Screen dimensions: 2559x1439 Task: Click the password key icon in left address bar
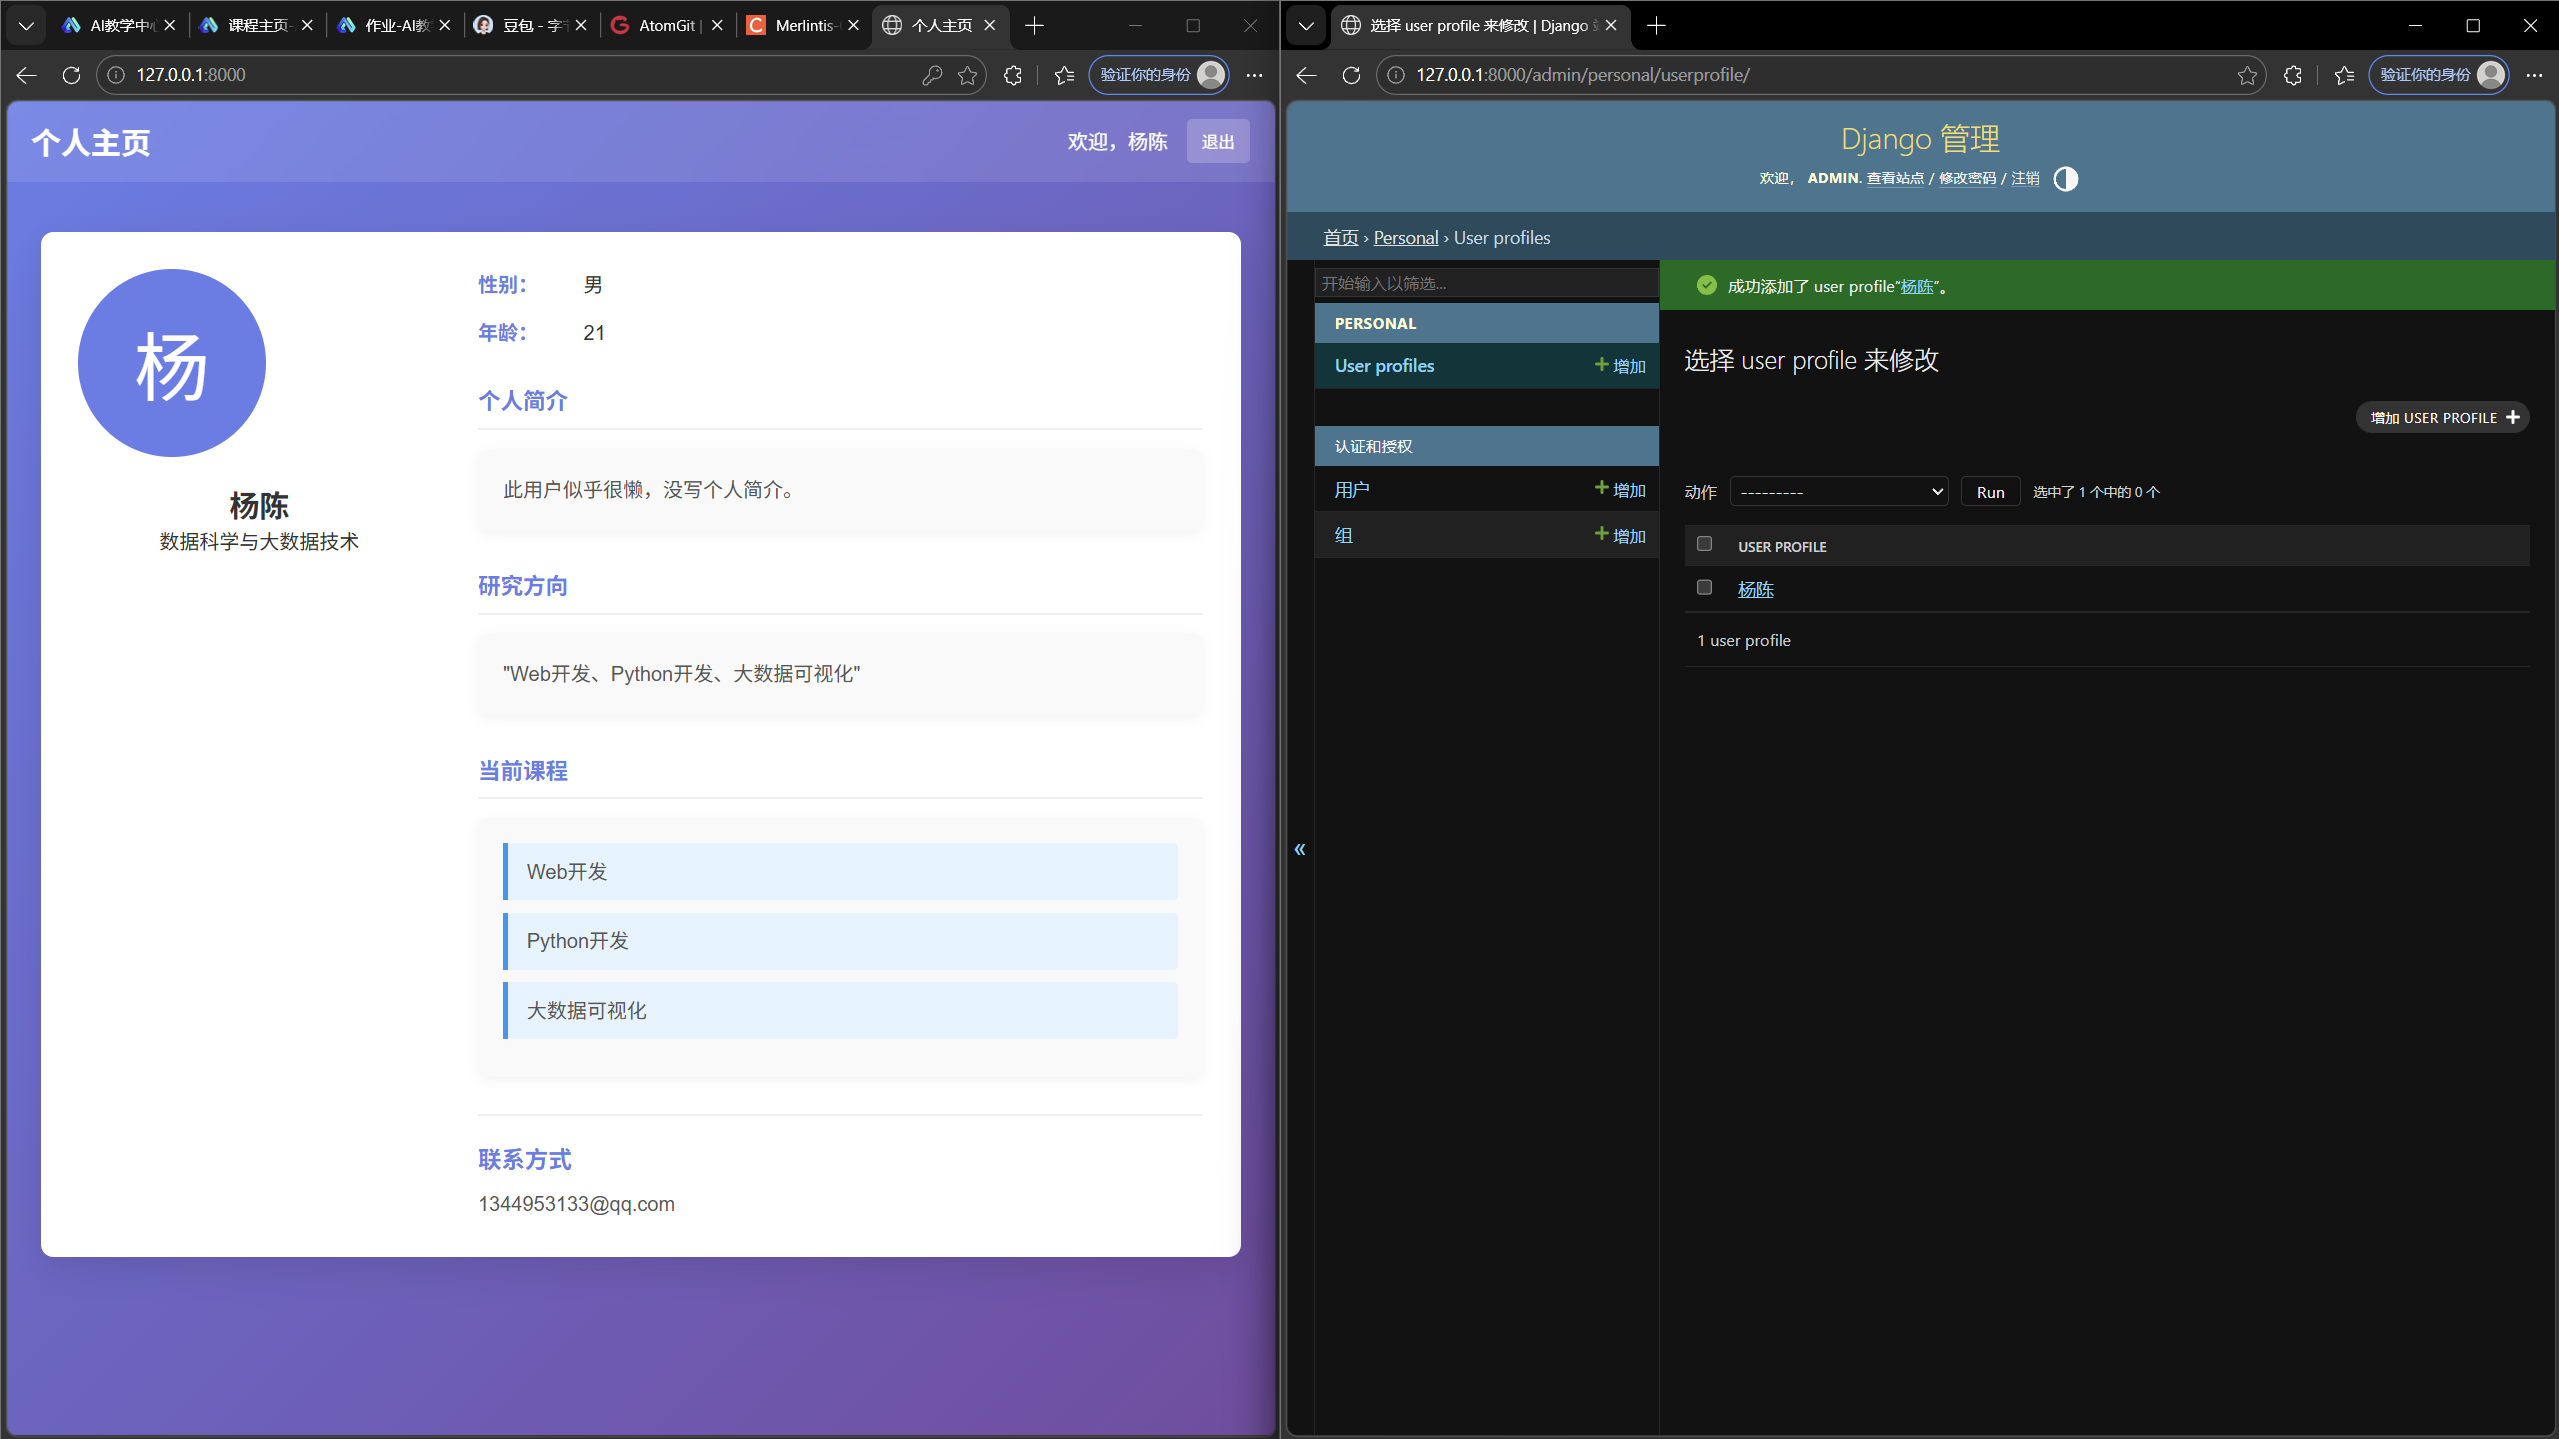click(931, 75)
